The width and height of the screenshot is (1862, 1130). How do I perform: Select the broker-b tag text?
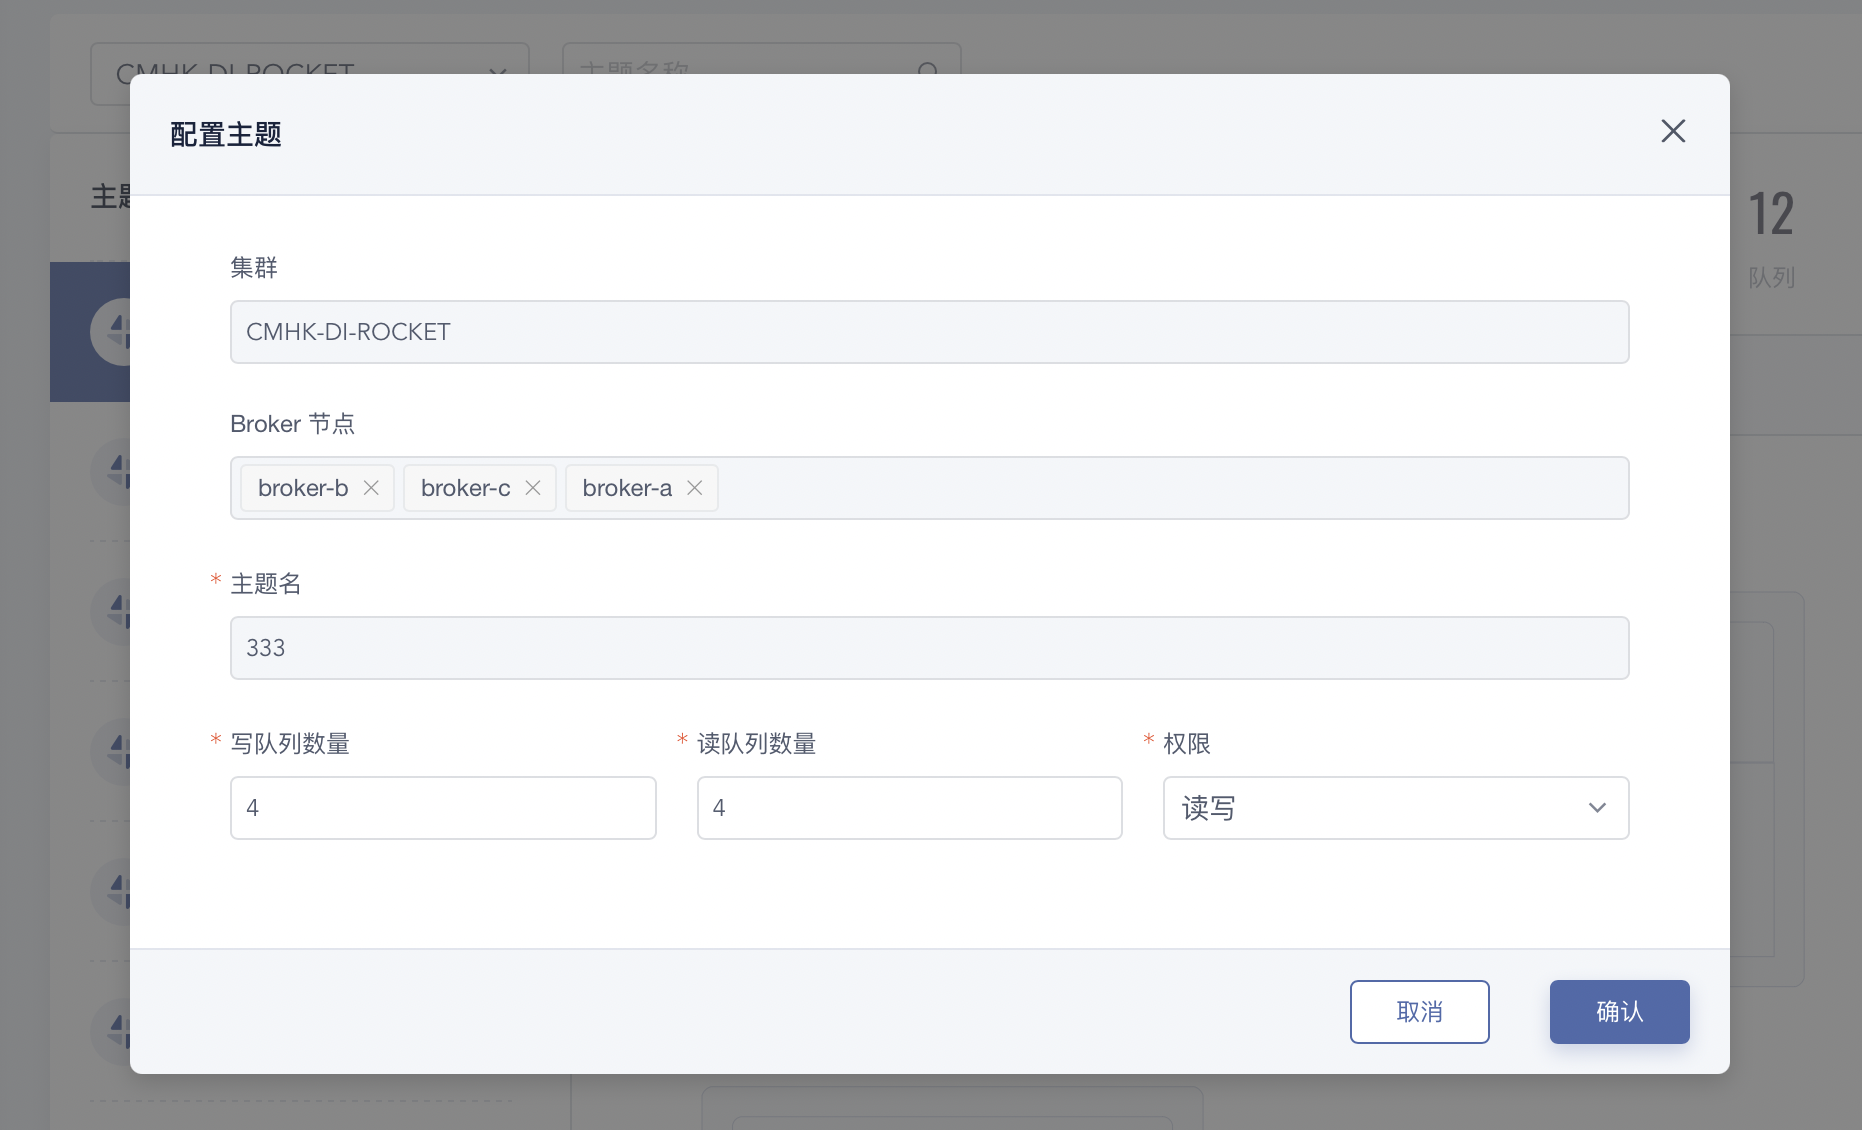pos(303,488)
